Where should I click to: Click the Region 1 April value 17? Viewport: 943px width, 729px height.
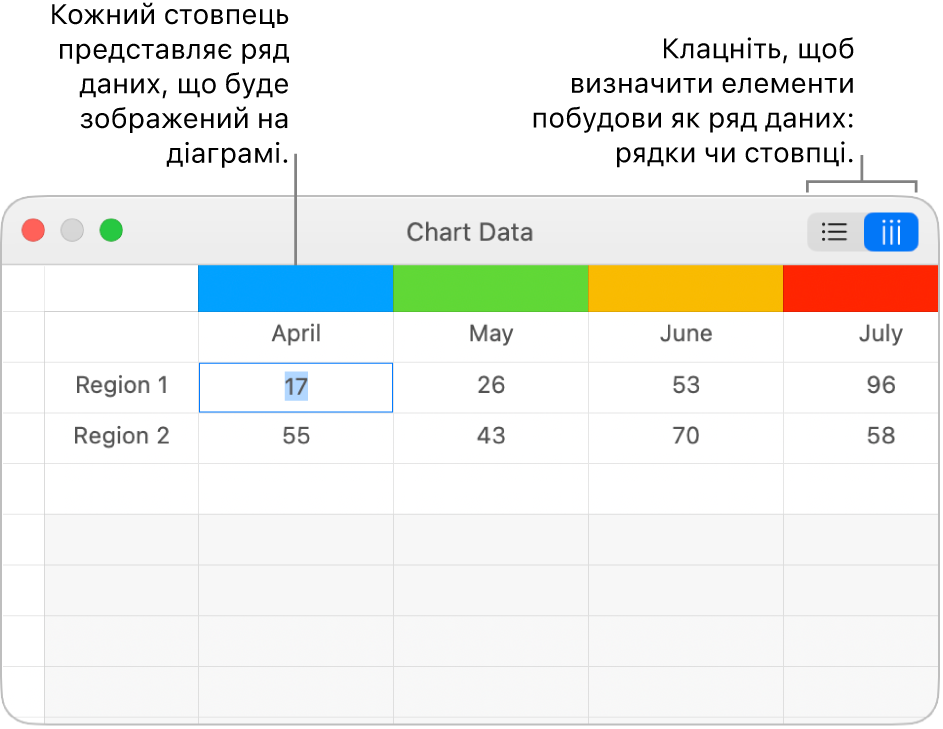tap(296, 386)
